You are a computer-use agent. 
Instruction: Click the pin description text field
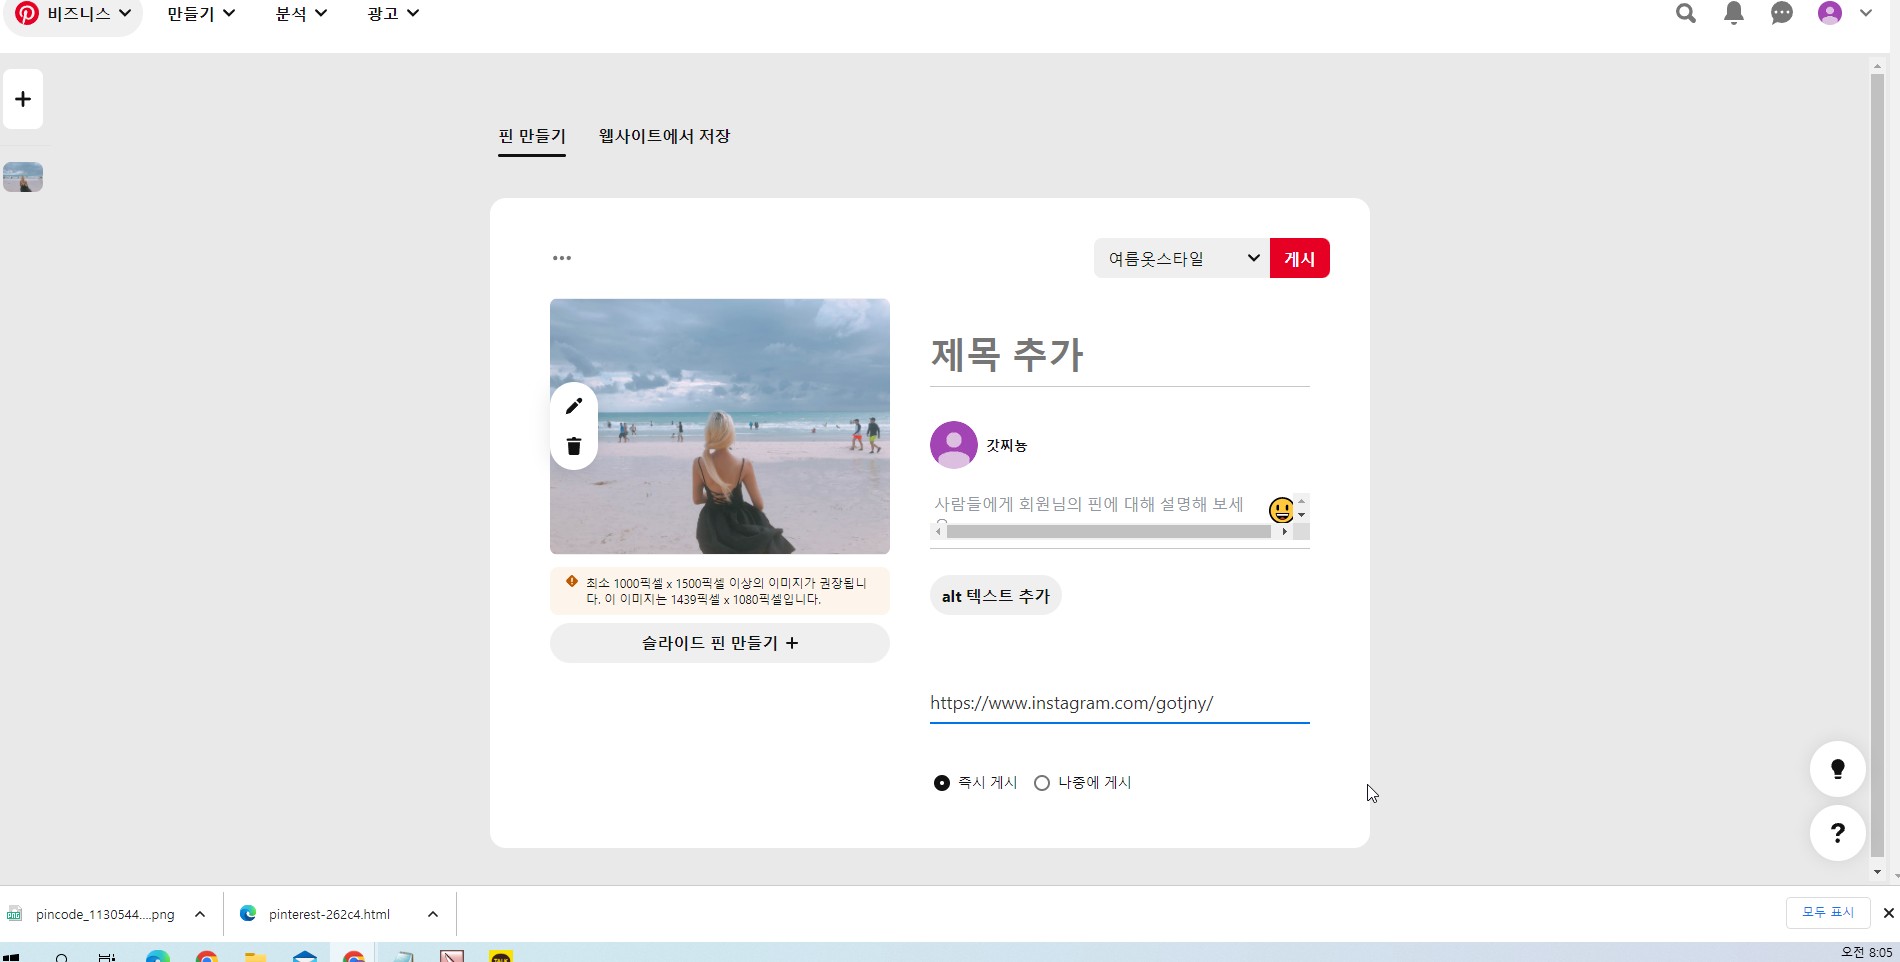[x=1098, y=504]
